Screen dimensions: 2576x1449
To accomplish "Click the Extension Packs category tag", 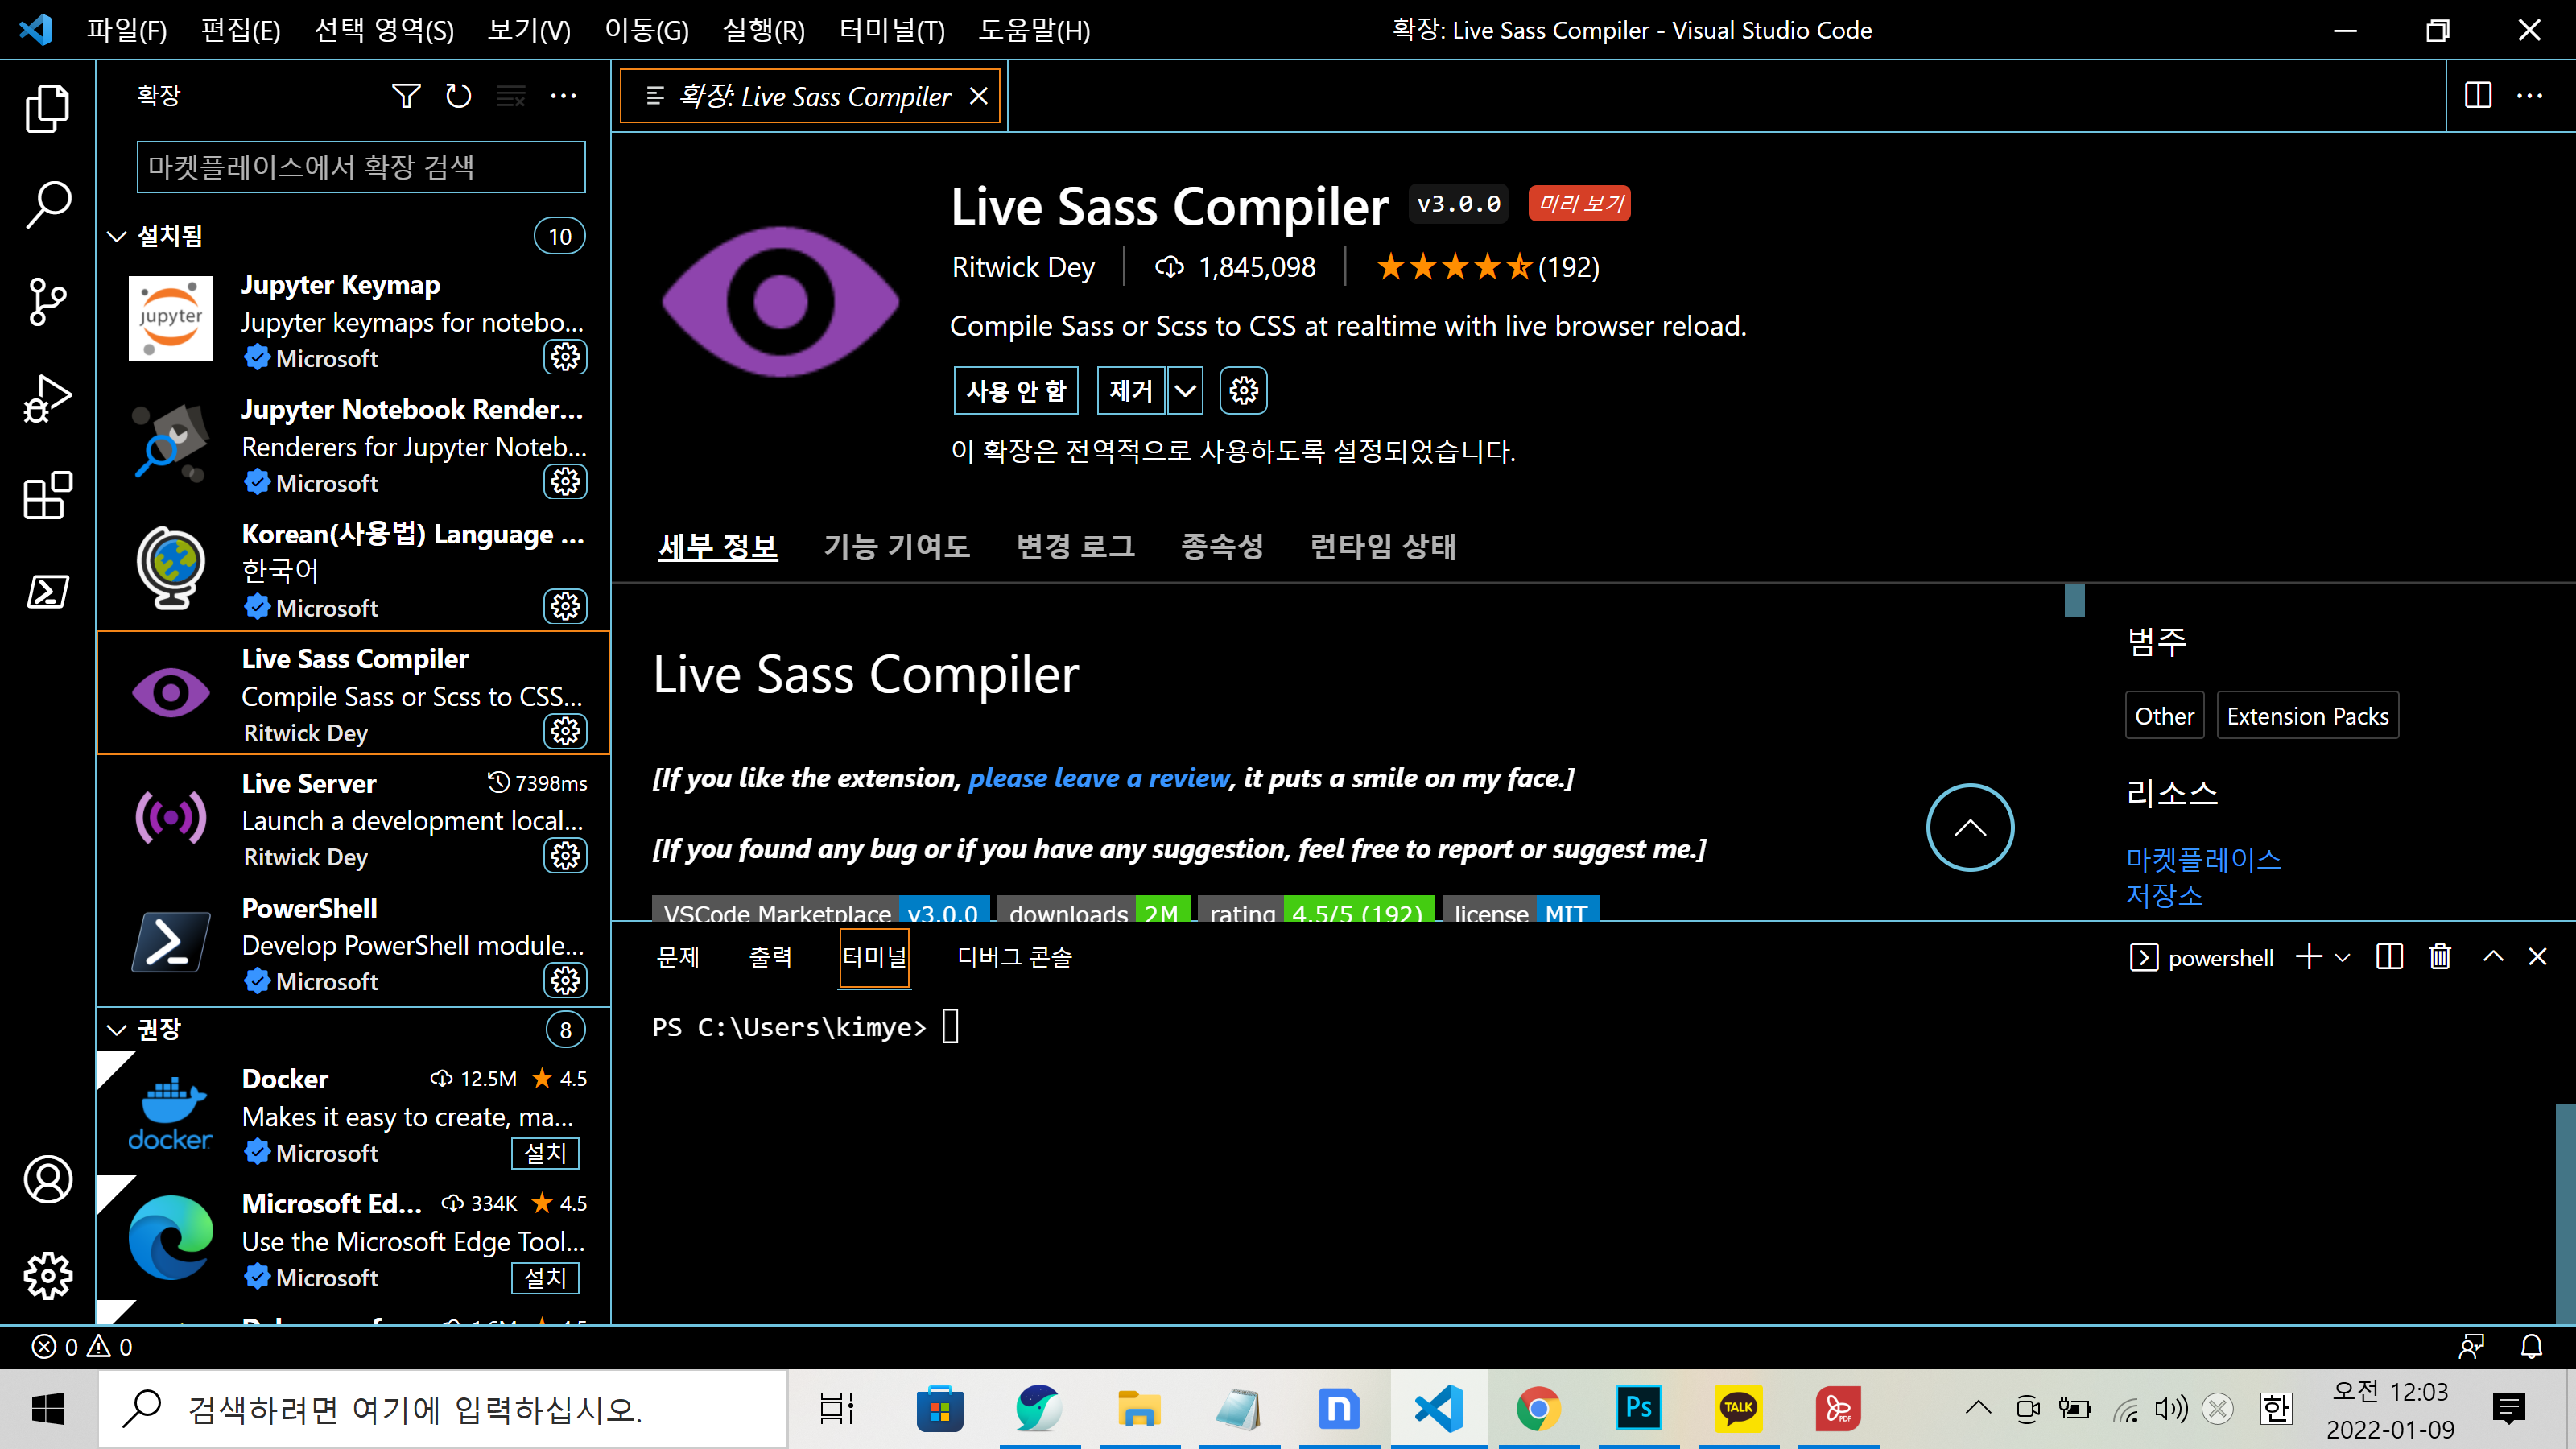I will coord(2307,716).
